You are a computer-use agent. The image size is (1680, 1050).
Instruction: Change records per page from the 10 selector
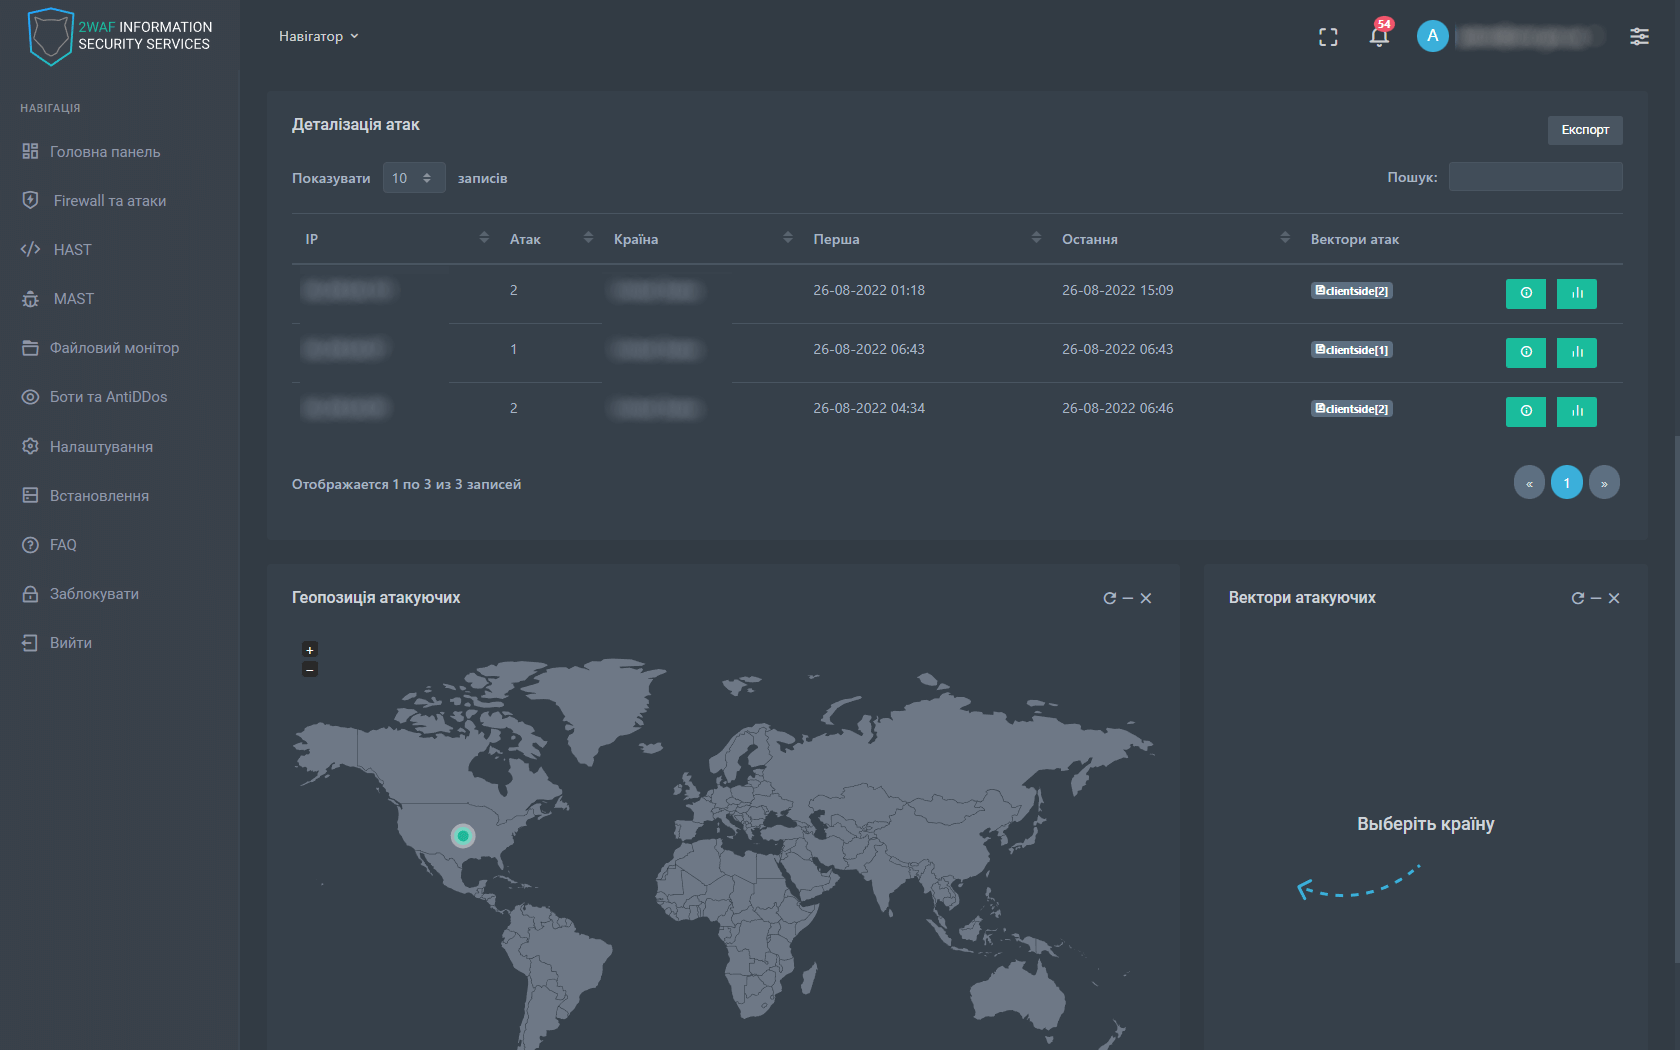coord(413,177)
